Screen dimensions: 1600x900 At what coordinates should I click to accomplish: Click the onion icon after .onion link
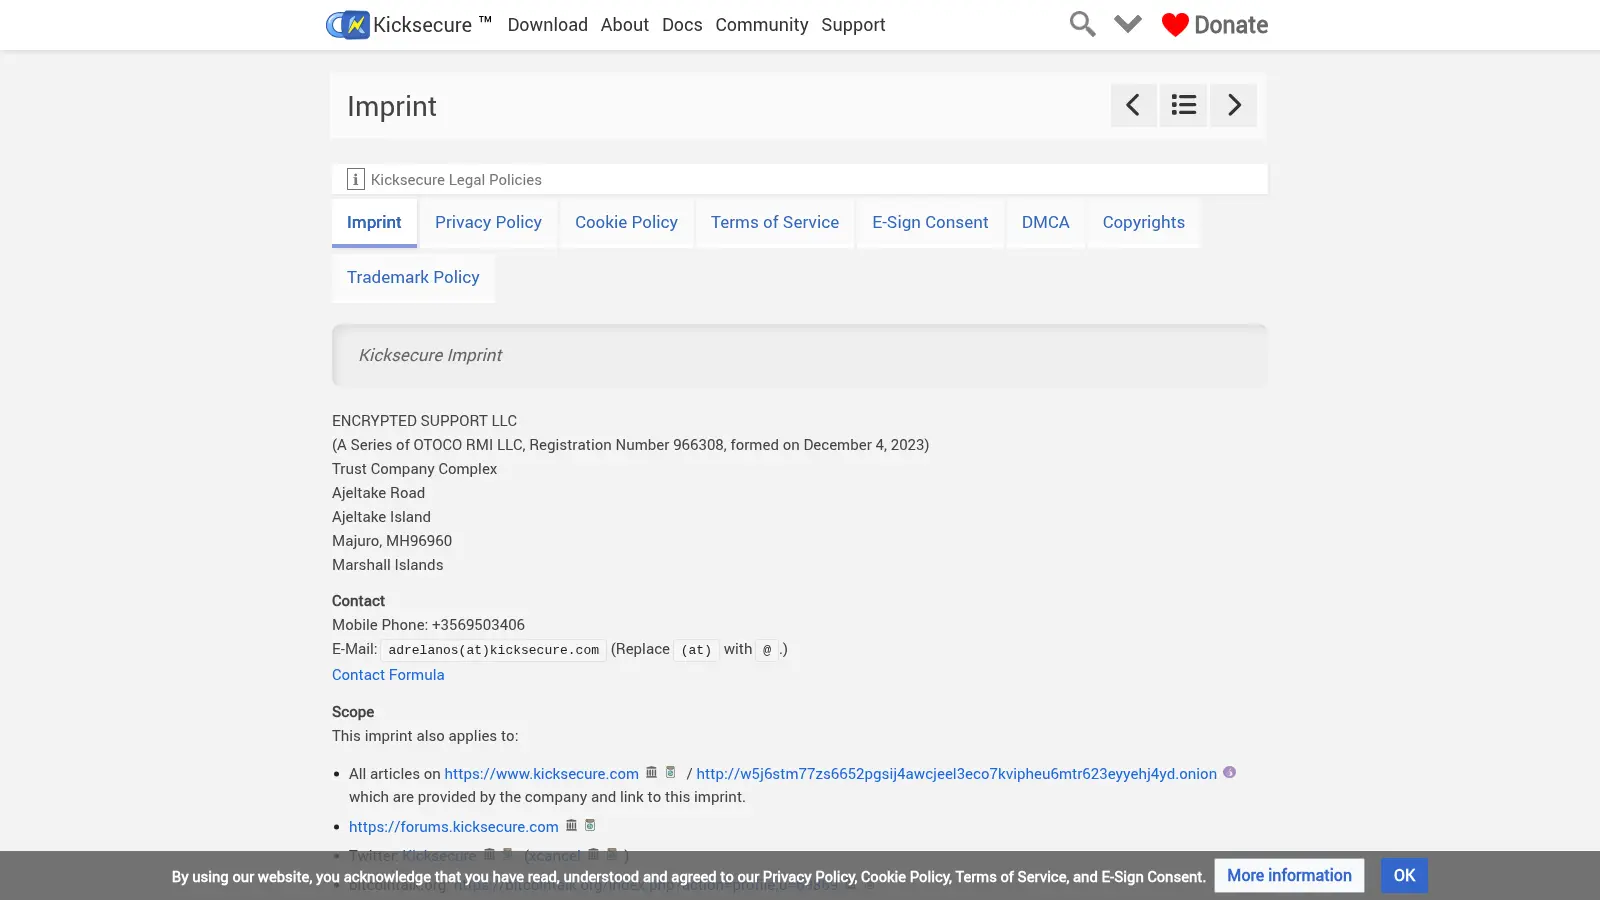pyautogui.click(x=1230, y=772)
